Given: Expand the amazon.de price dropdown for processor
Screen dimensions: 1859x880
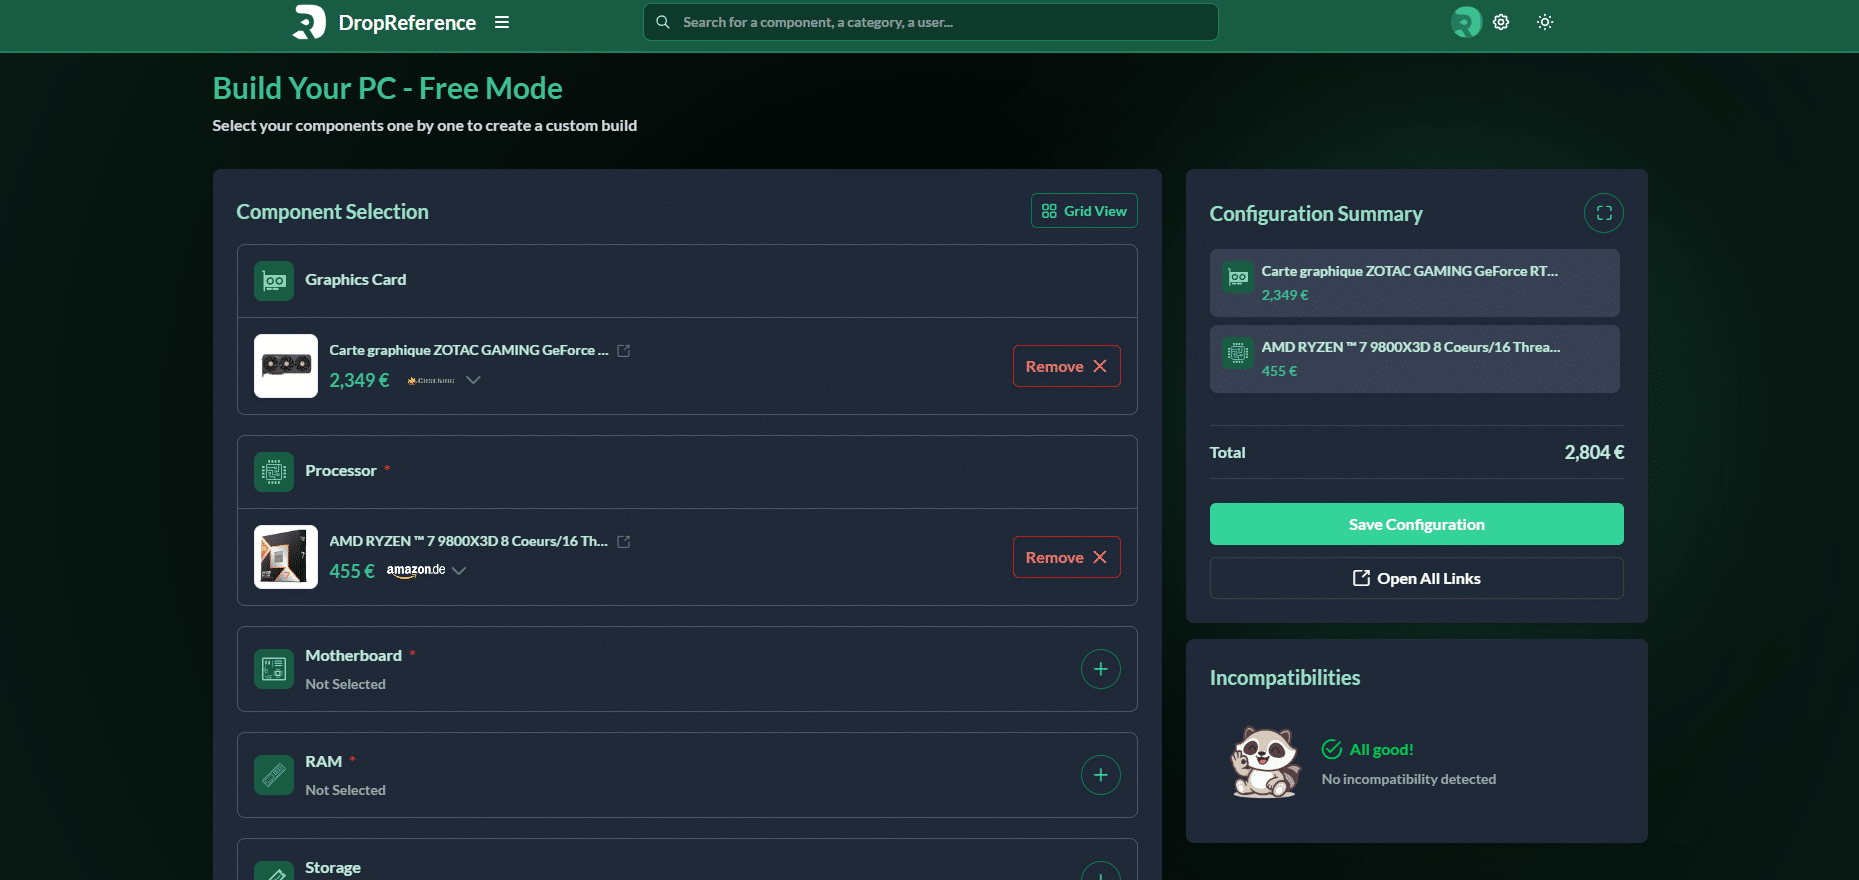Looking at the screenshot, I should pyautogui.click(x=459, y=571).
